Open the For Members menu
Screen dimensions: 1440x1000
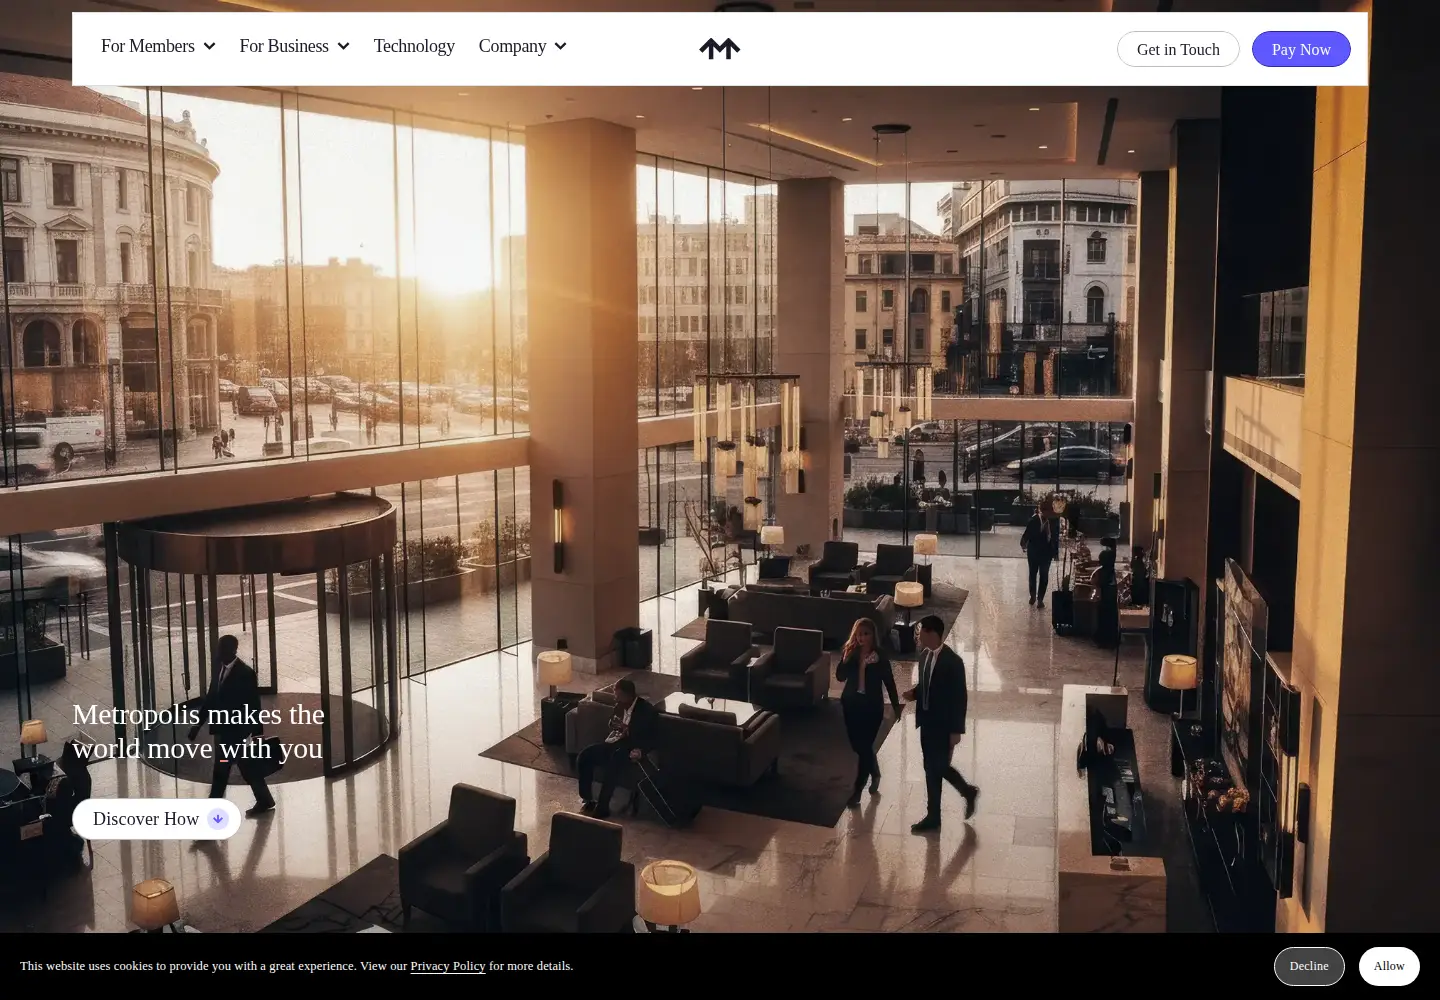[x=158, y=46]
